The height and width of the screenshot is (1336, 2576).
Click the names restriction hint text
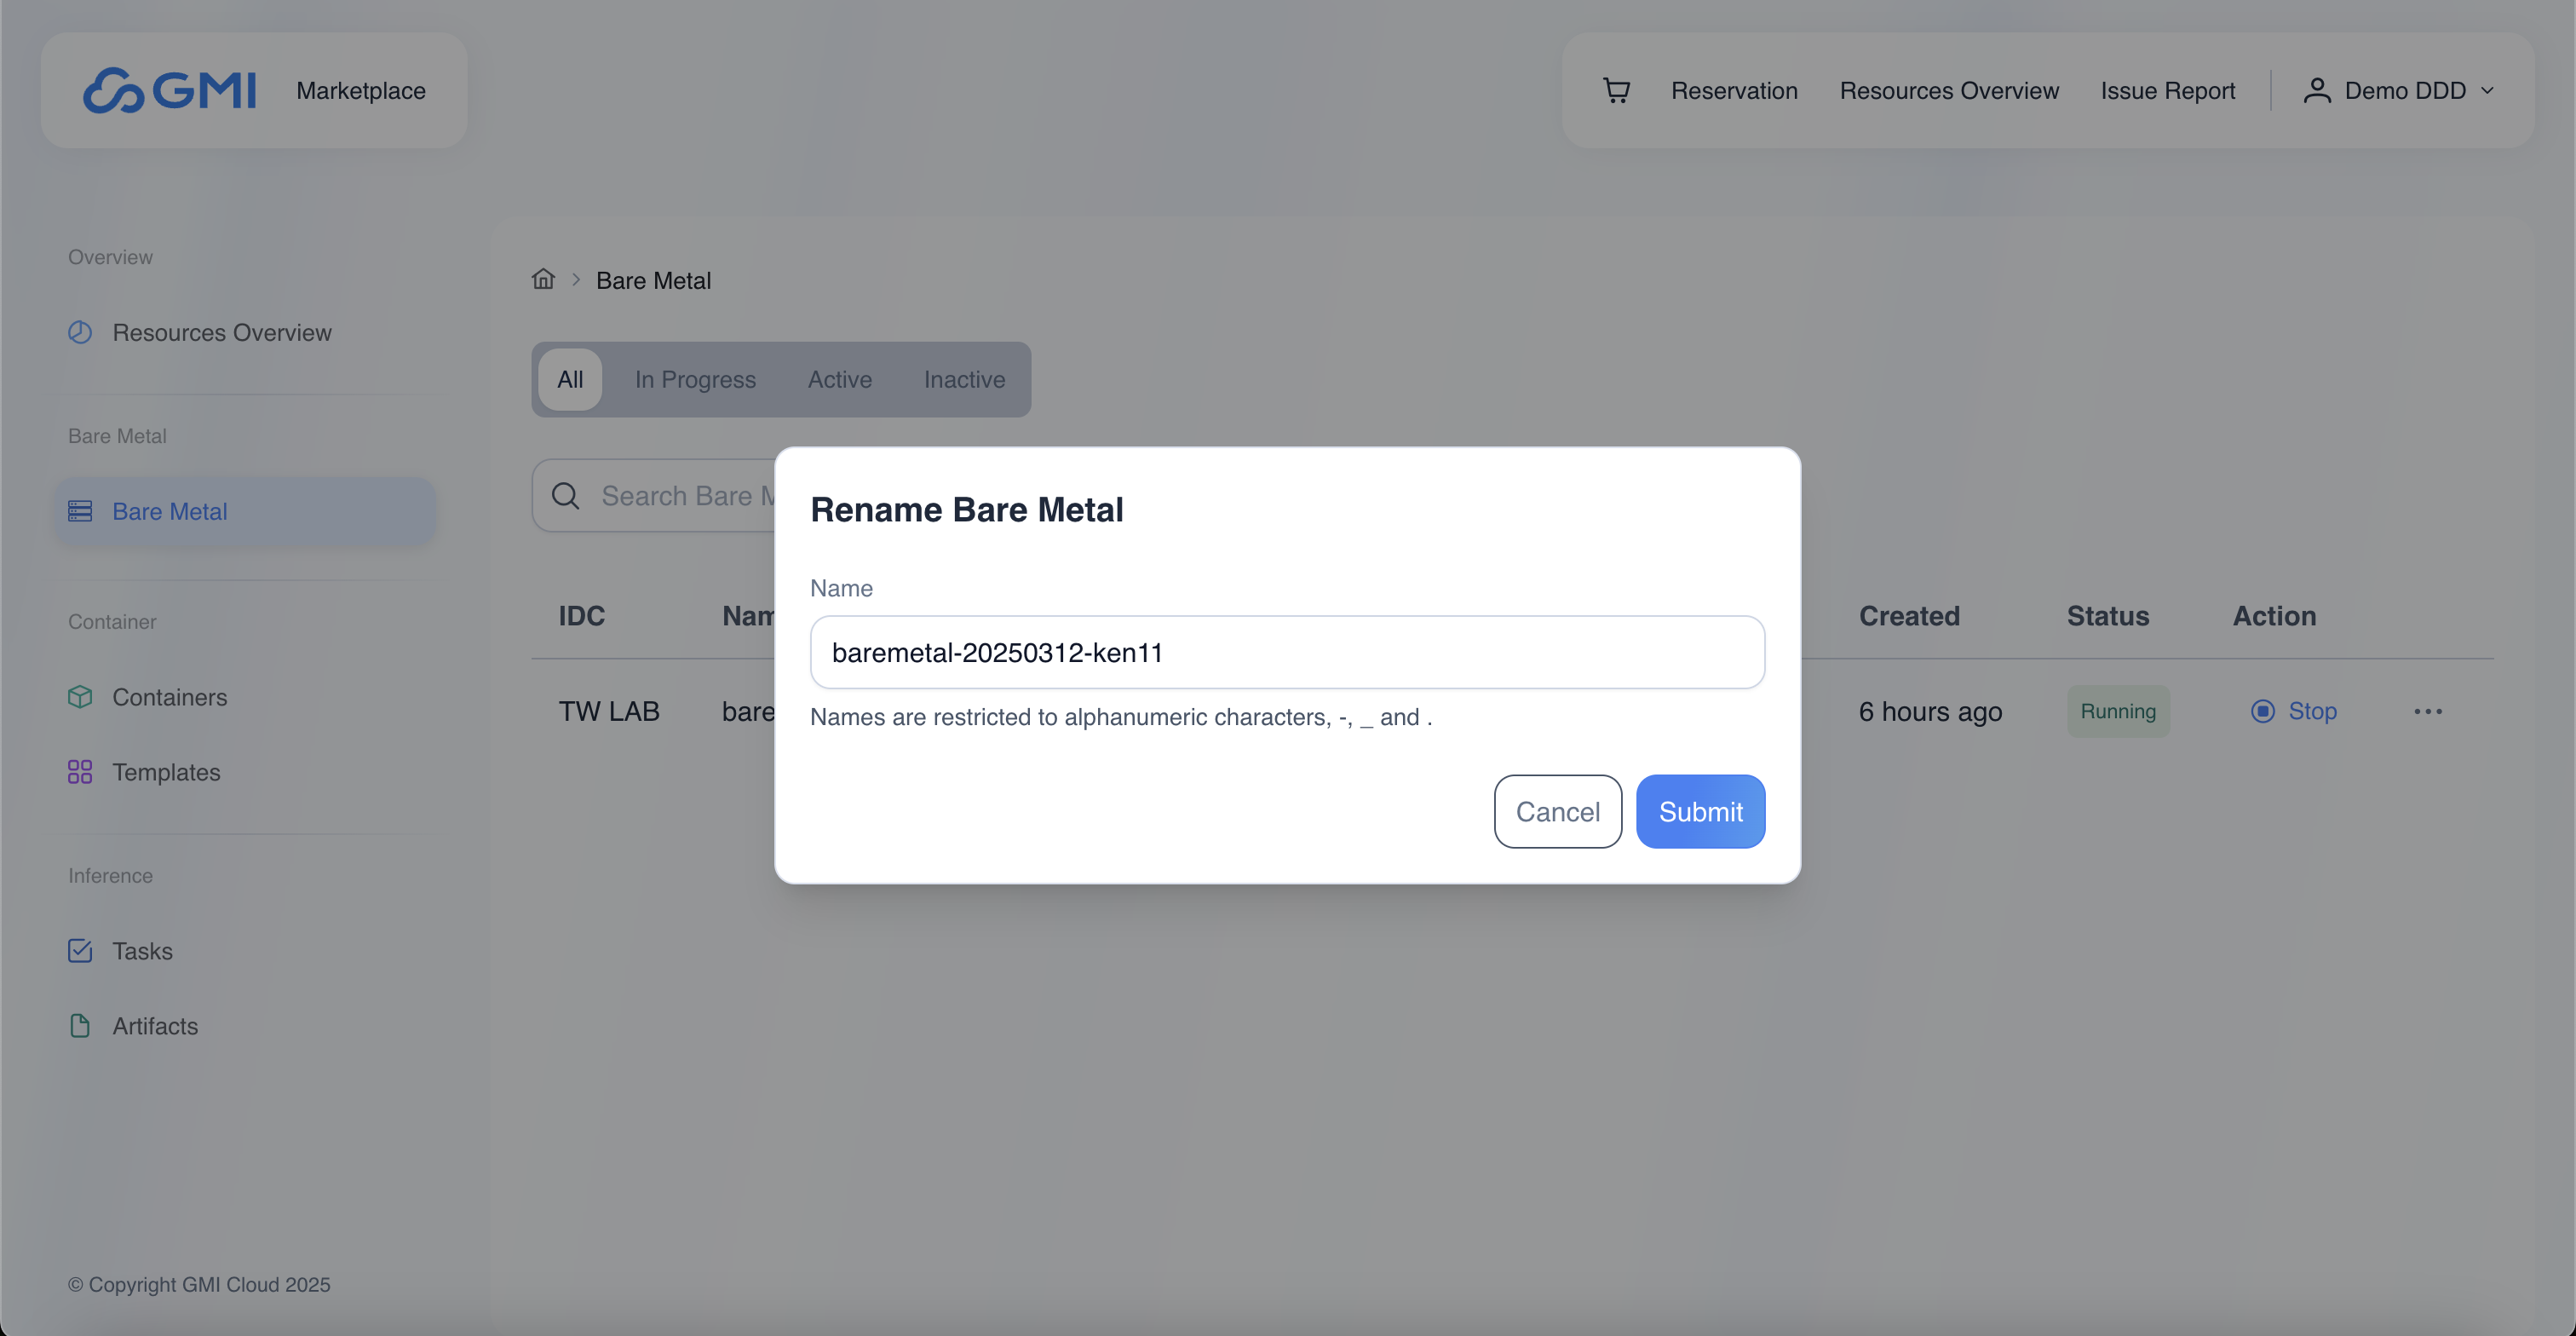(1121, 717)
